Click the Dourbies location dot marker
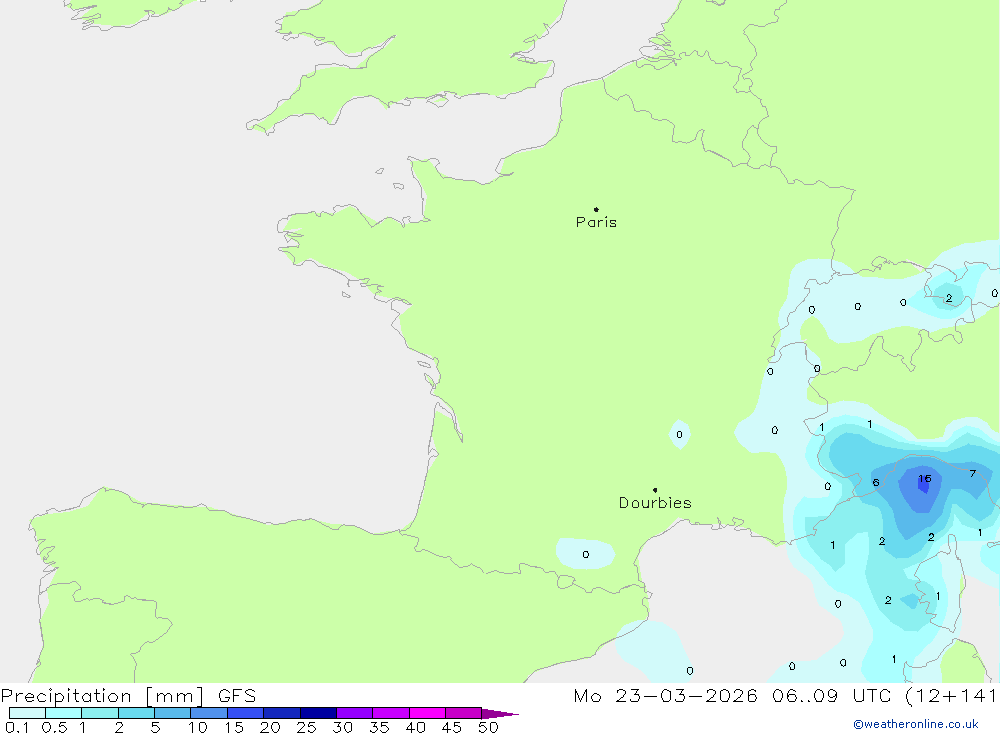 point(655,490)
